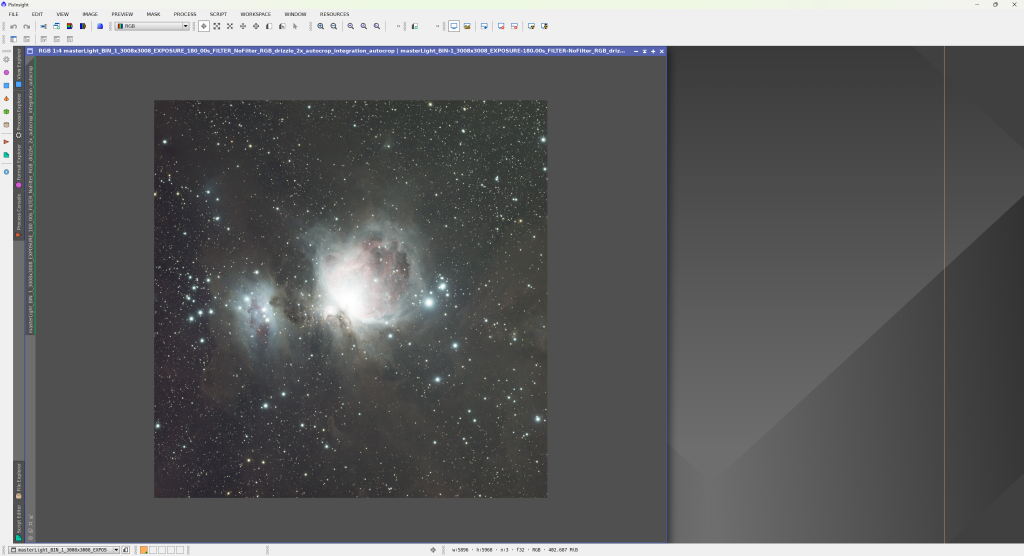Click the gear icon in left sidebar
Viewport: 1024px width, 556px height.
click(x=6, y=60)
